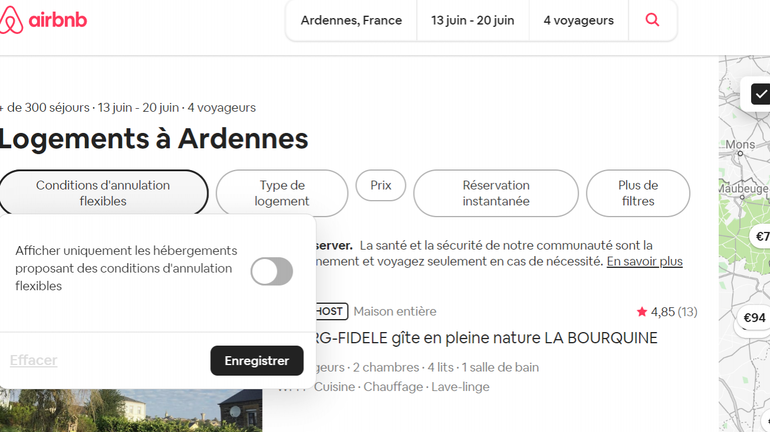Click the listing photo thumbnail
The width and height of the screenshot is (770, 432).
(131, 411)
